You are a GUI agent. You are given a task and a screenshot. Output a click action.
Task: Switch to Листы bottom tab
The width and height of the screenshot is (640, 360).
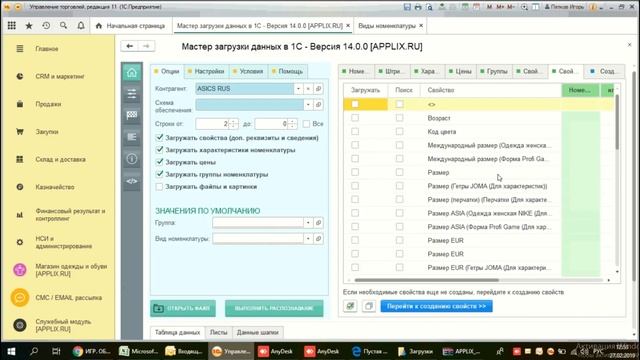(x=218, y=332)
